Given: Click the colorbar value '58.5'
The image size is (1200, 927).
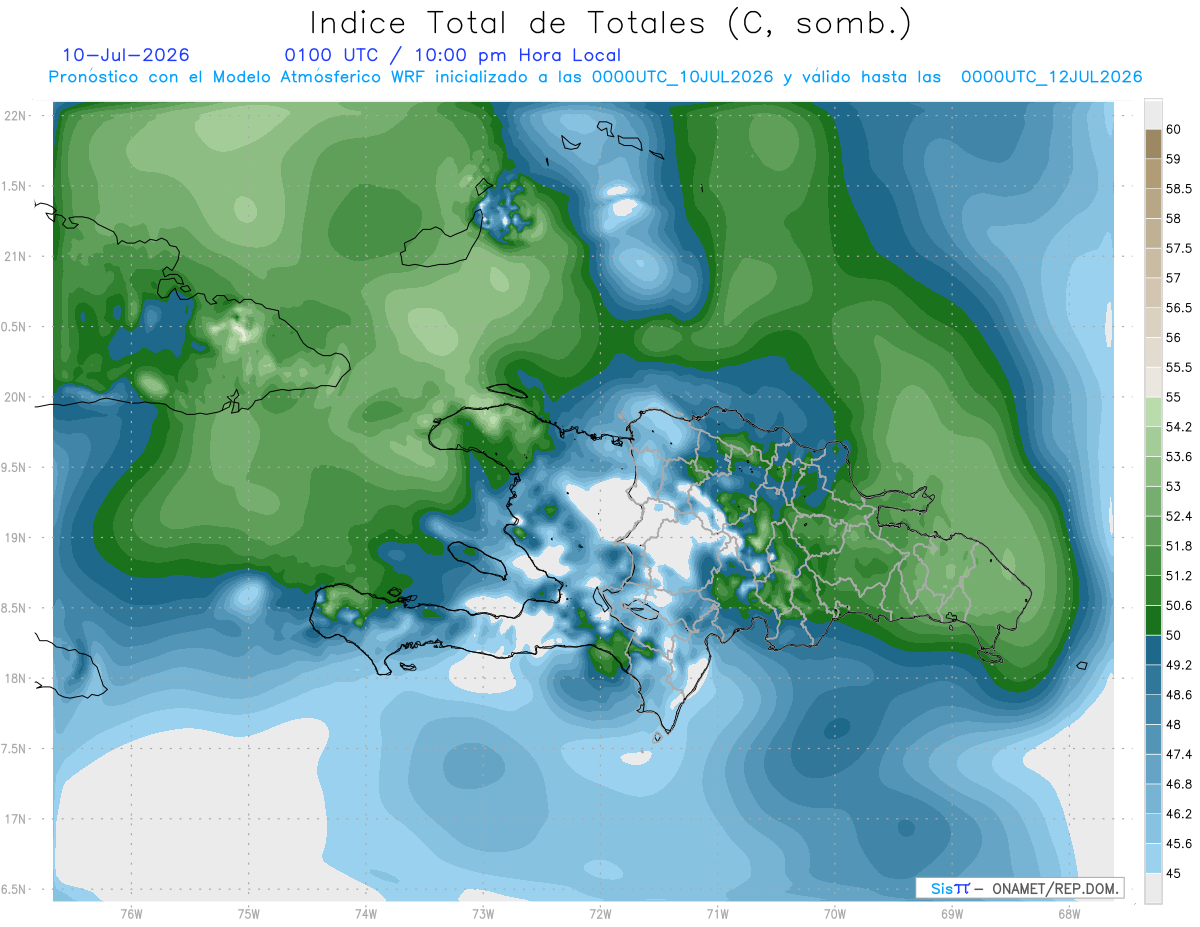Looking at the screenshot, I should tap(1178, 189).
